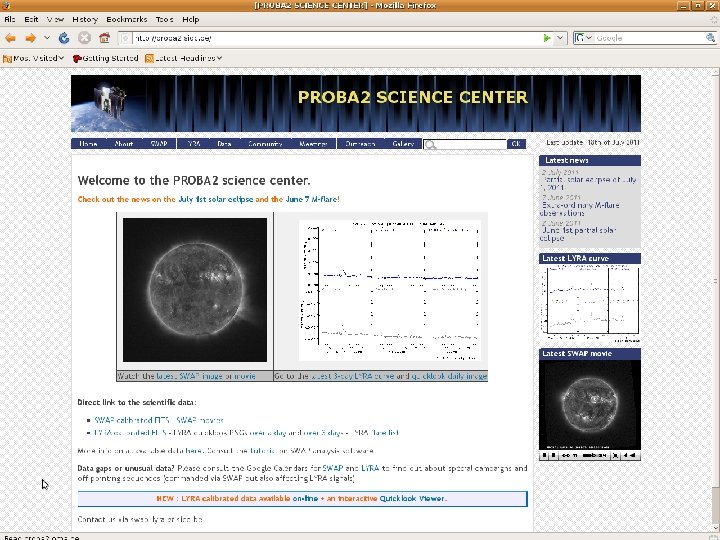Open the SWAP calibrated FITS link

pos(132,420)
